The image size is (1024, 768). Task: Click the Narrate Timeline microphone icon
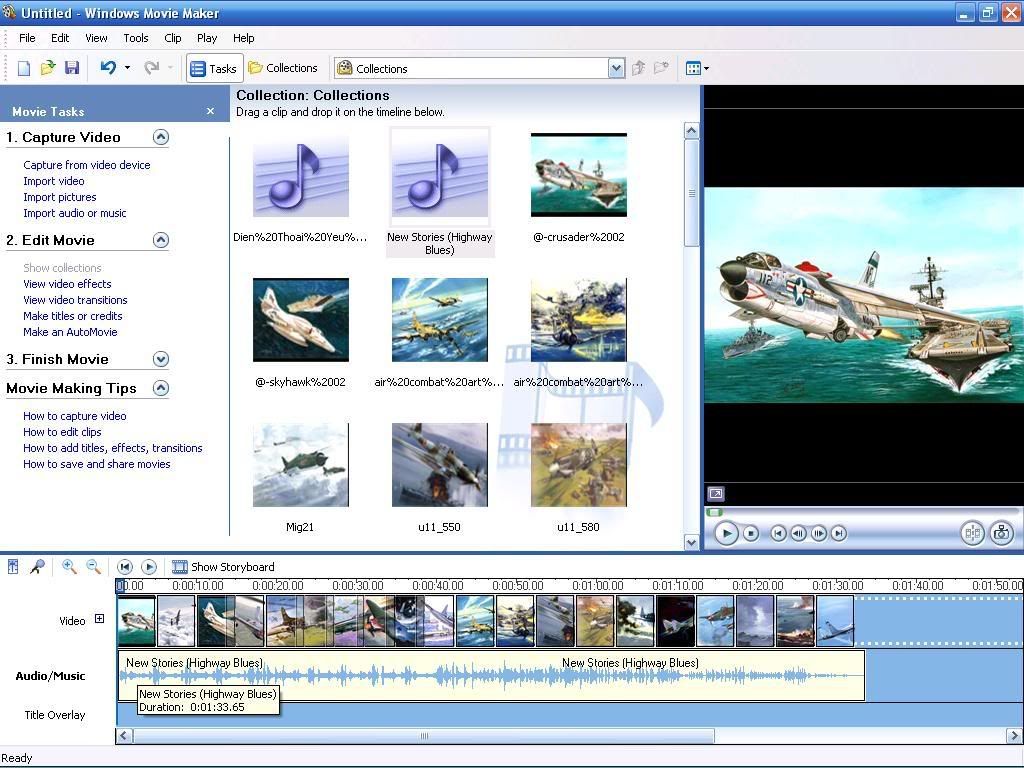point(37,567)
